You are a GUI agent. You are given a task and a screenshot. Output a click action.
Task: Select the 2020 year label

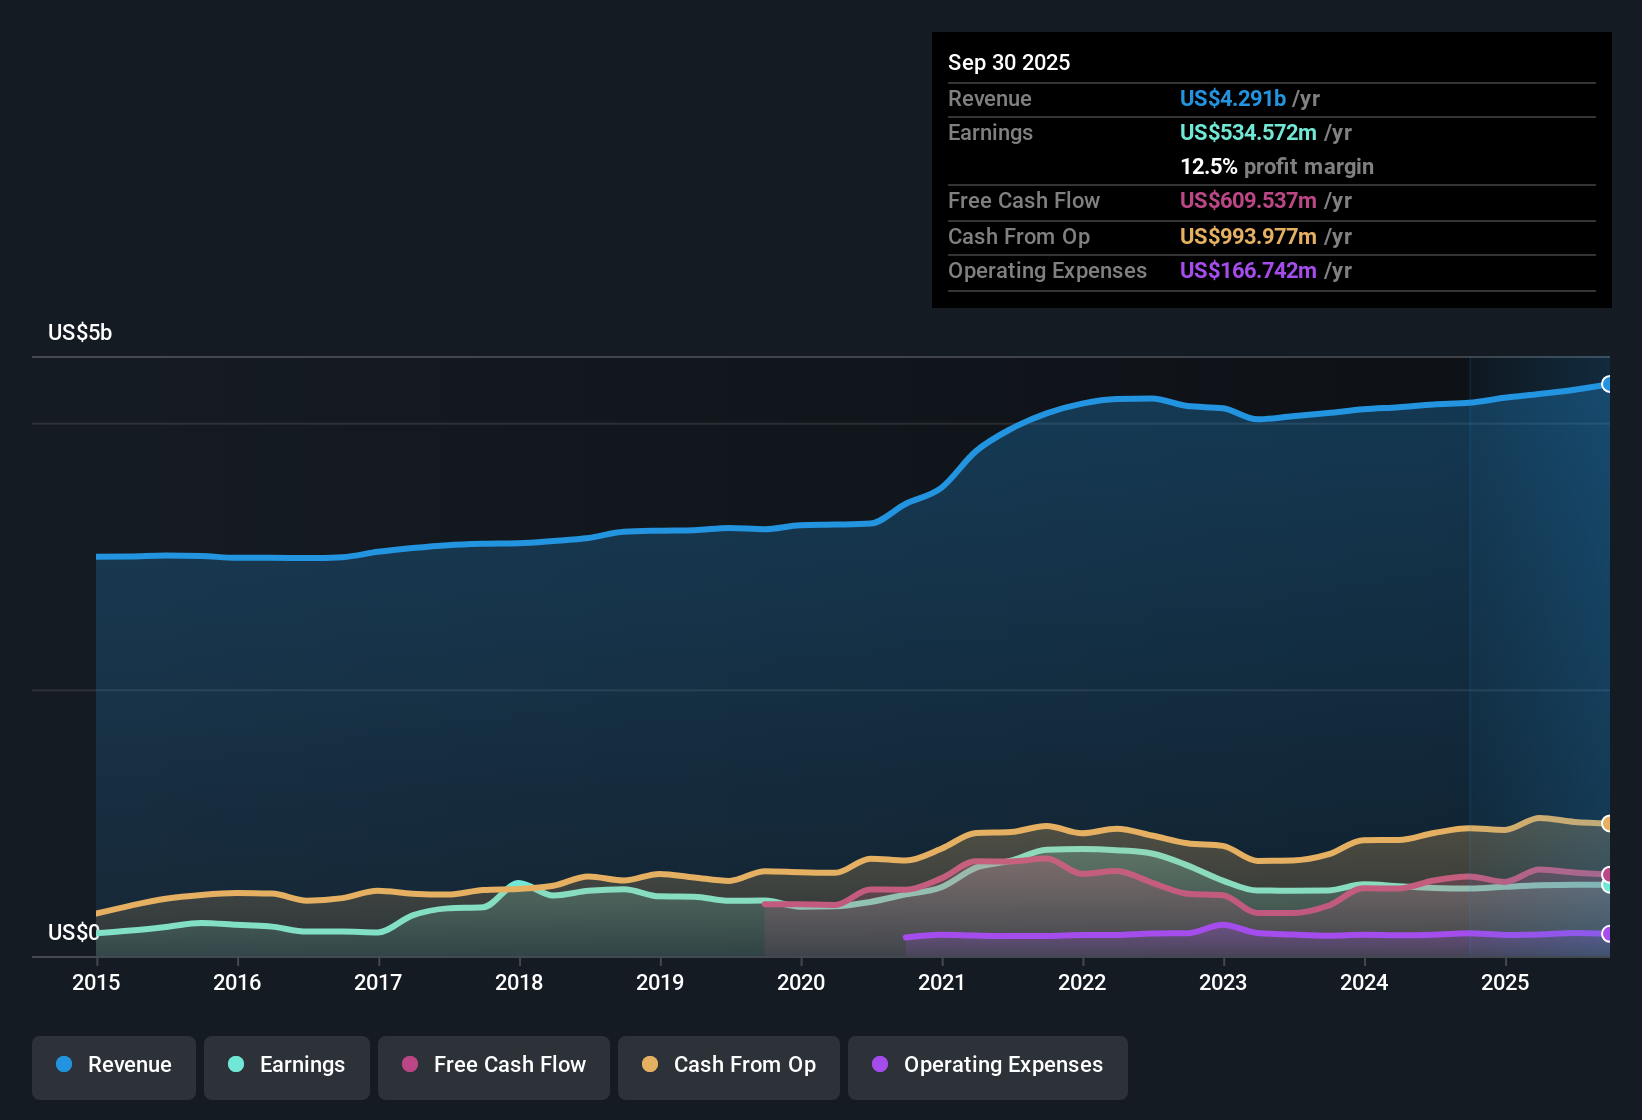point(801,983)
